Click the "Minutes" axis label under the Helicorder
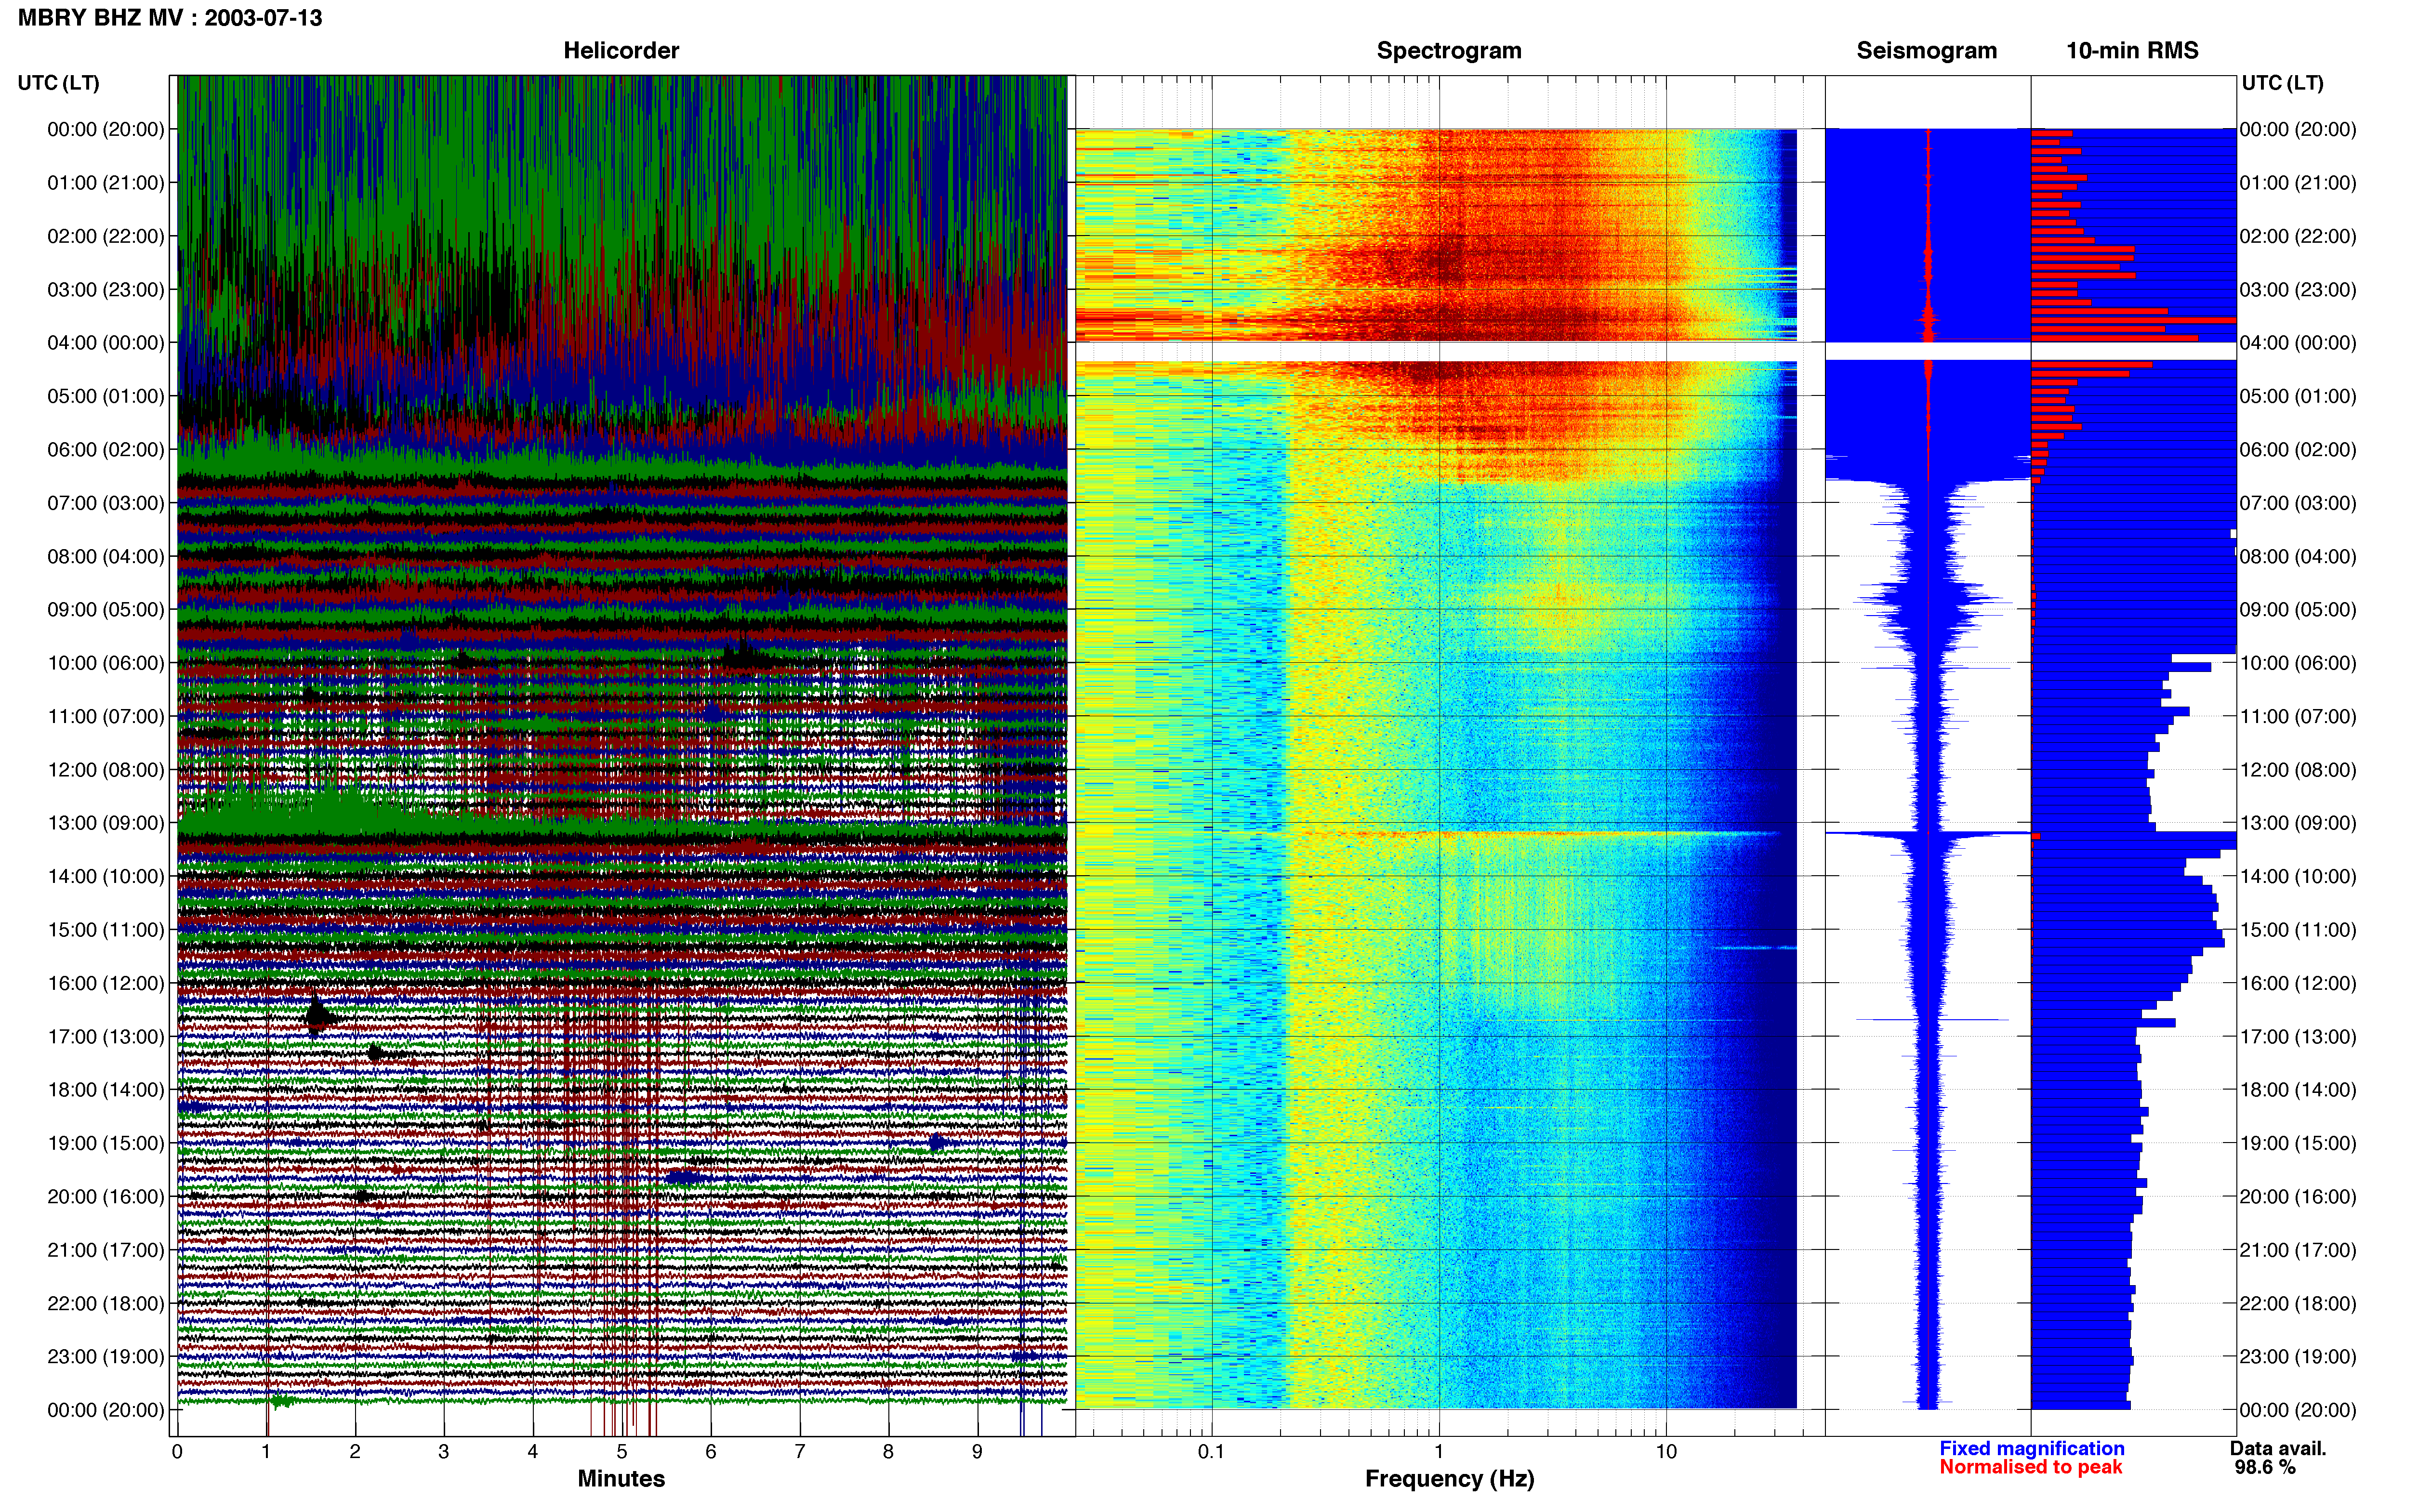The height and width of the screenshot is (1512, 2418). (621, 1479)
